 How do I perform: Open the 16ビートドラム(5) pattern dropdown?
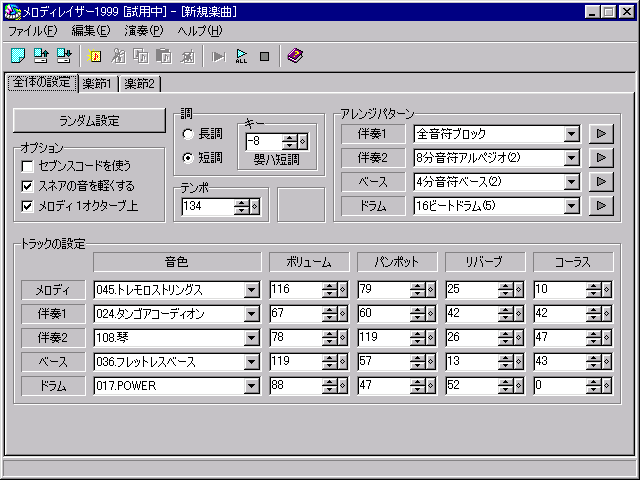tap(572, 206)
